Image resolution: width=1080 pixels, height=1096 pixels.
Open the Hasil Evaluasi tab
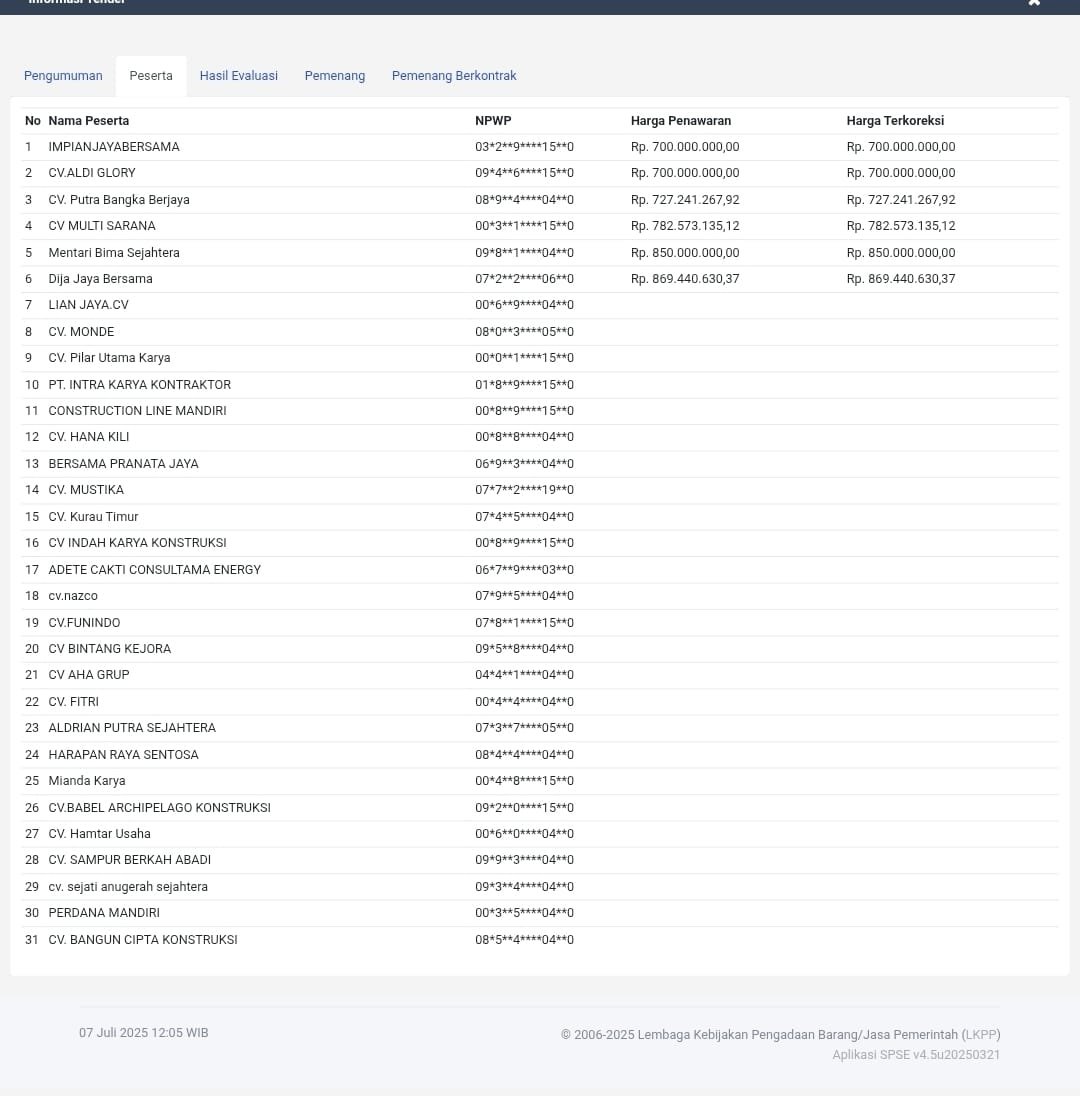[238, 75]
